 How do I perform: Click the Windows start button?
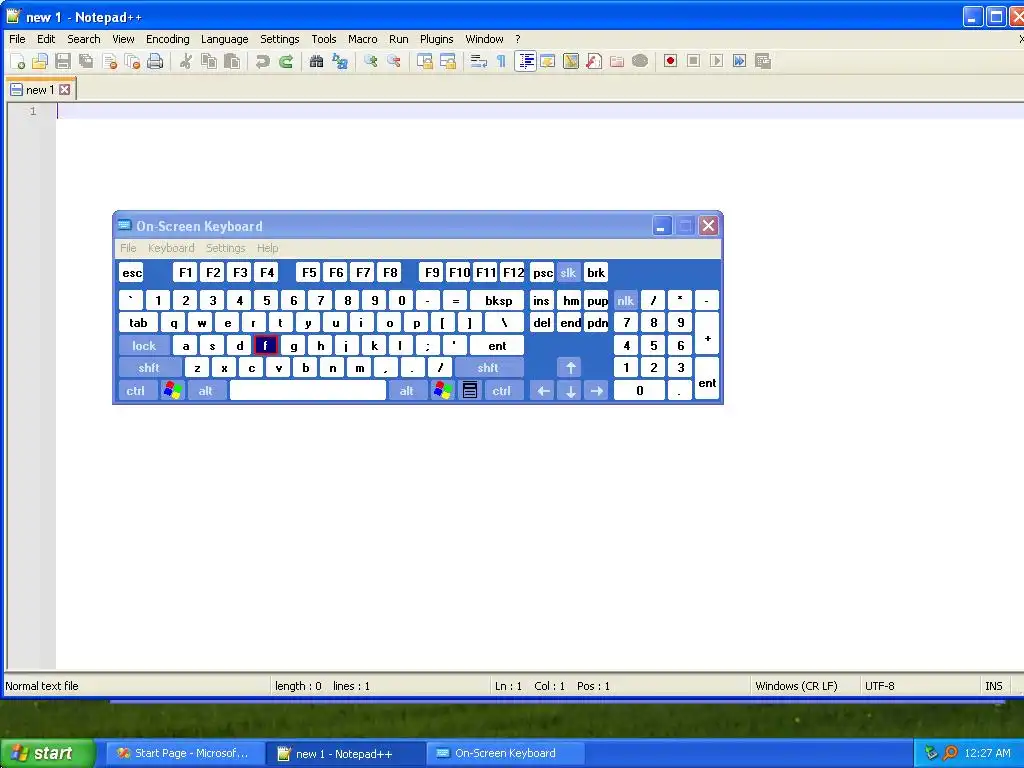coord(48,753)
